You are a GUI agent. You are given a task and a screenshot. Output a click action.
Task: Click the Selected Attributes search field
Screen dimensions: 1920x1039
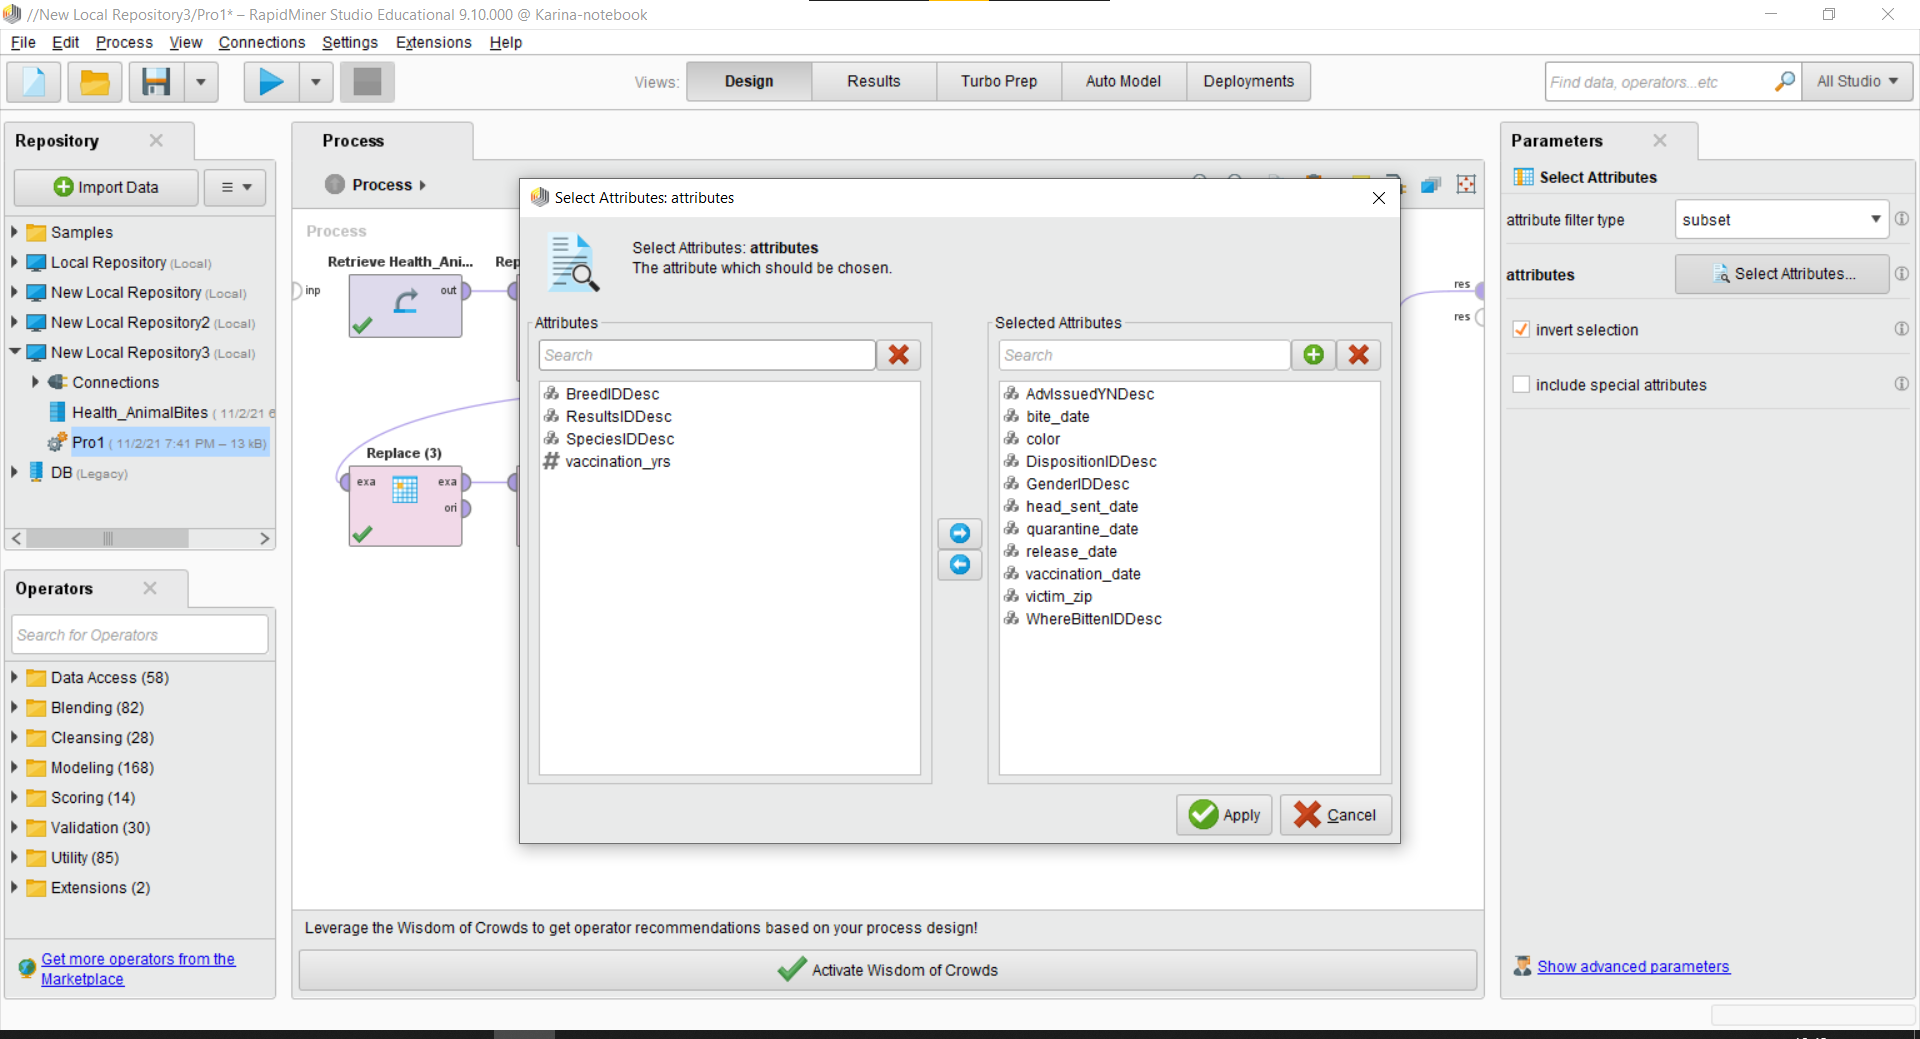point(1144,355)
